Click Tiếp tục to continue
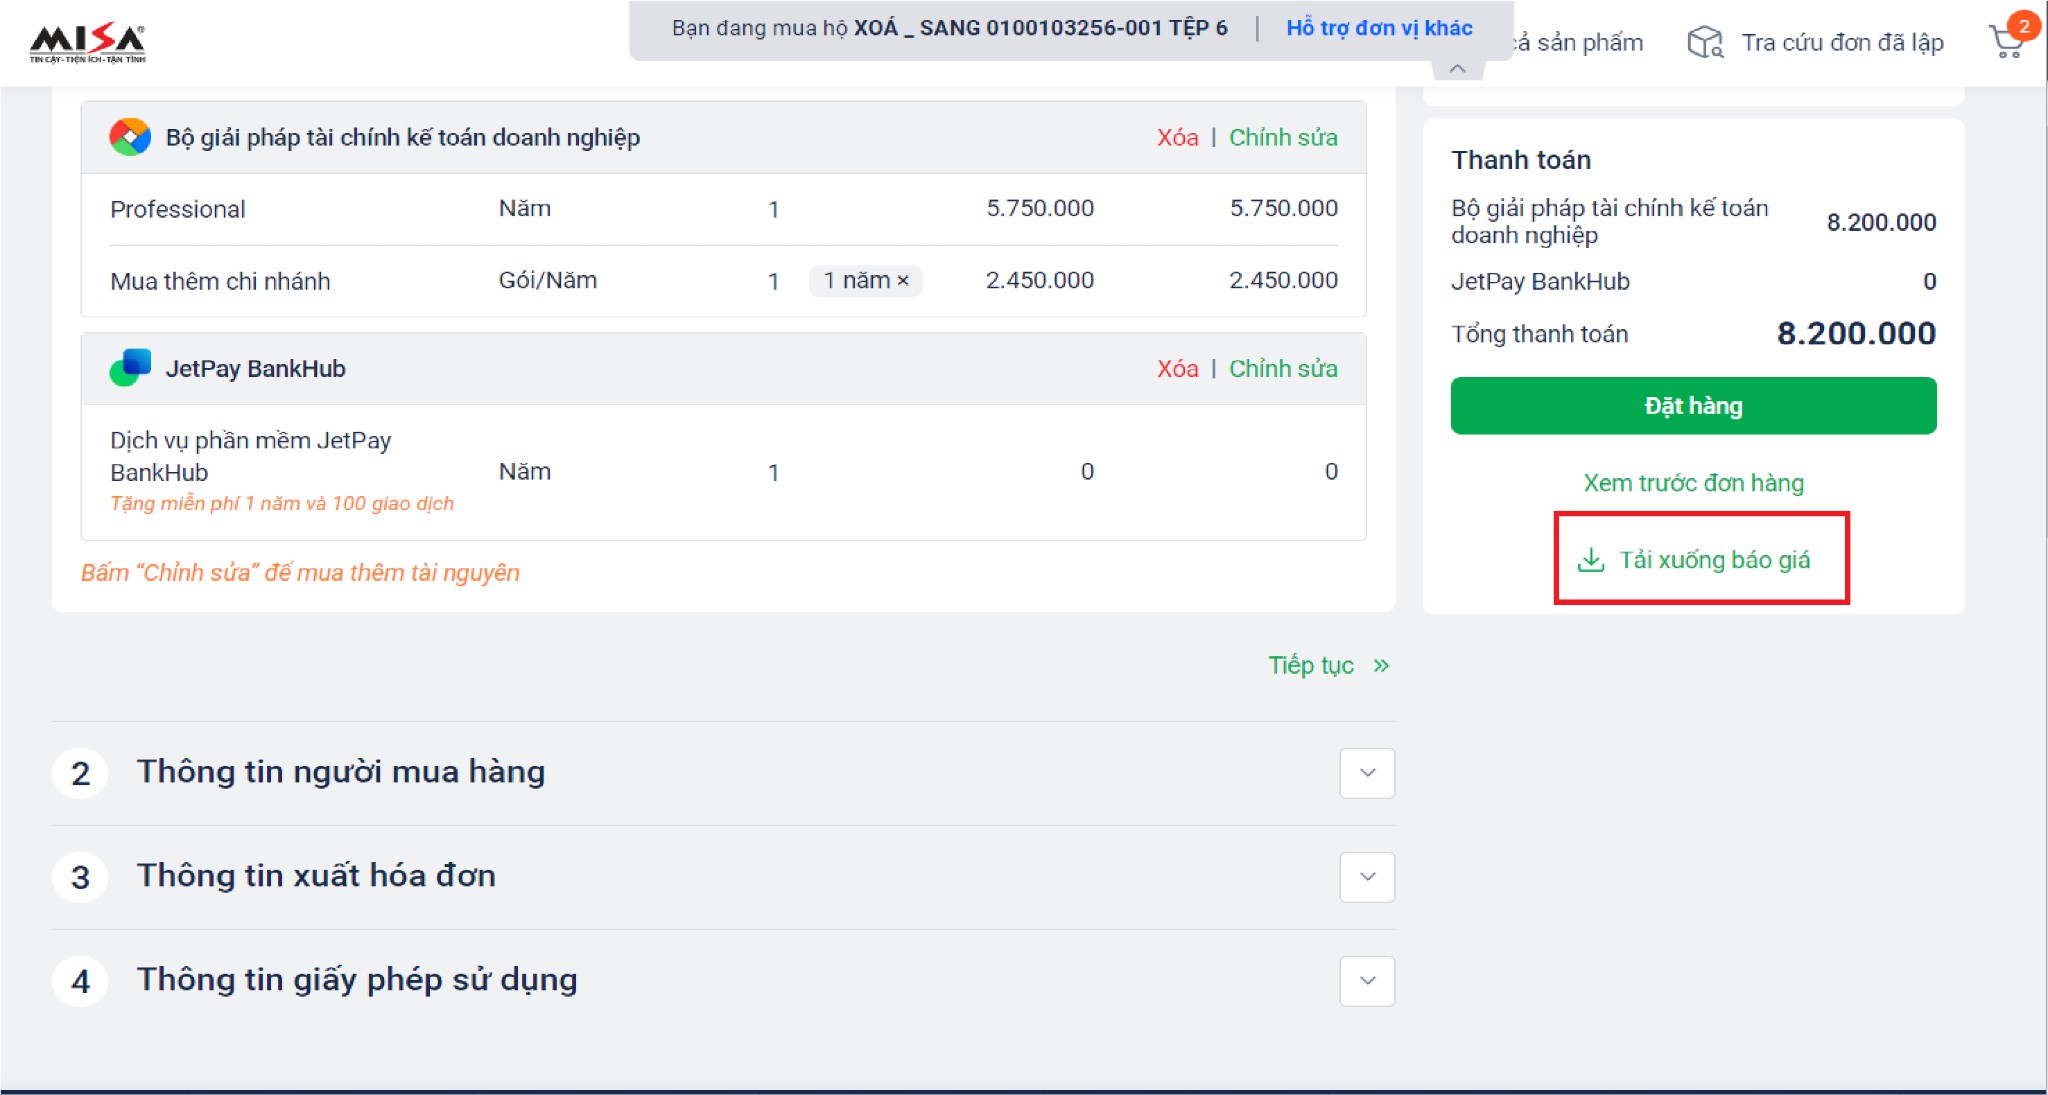Screen dimensions: 2048x1095 1311,666
